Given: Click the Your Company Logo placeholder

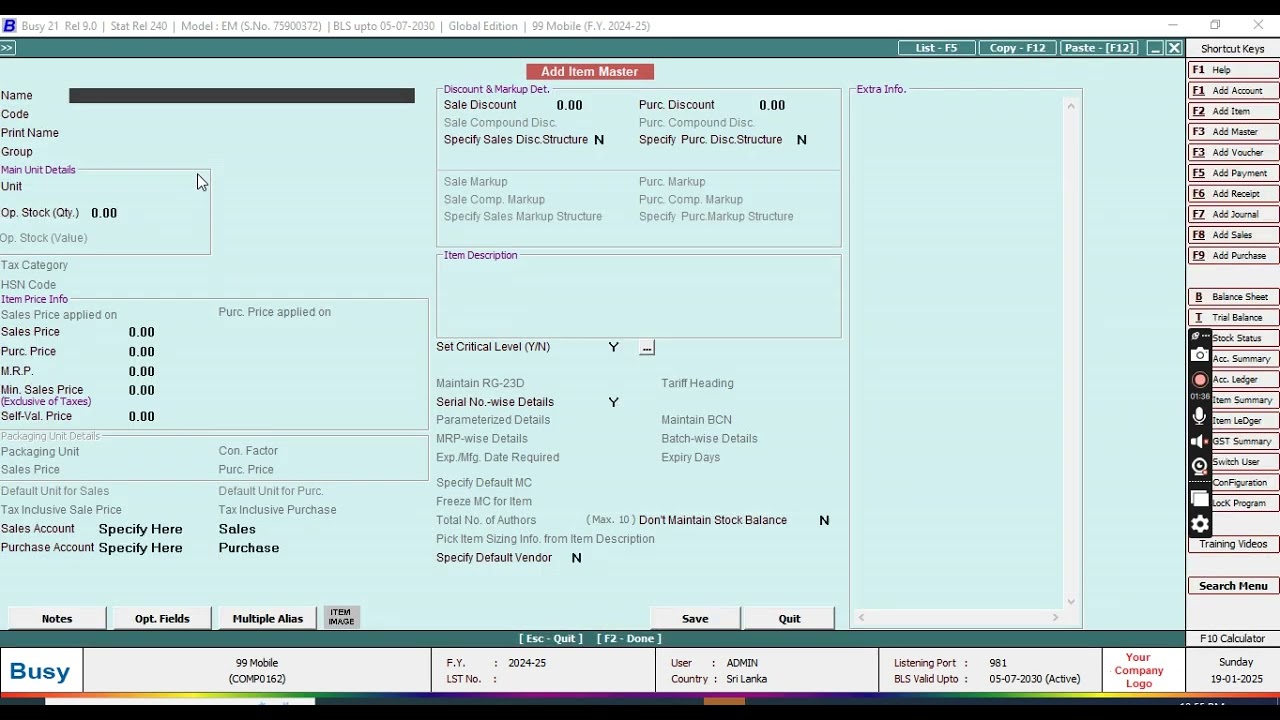Looking at the screenshot, I should (x=1139, y=671).
